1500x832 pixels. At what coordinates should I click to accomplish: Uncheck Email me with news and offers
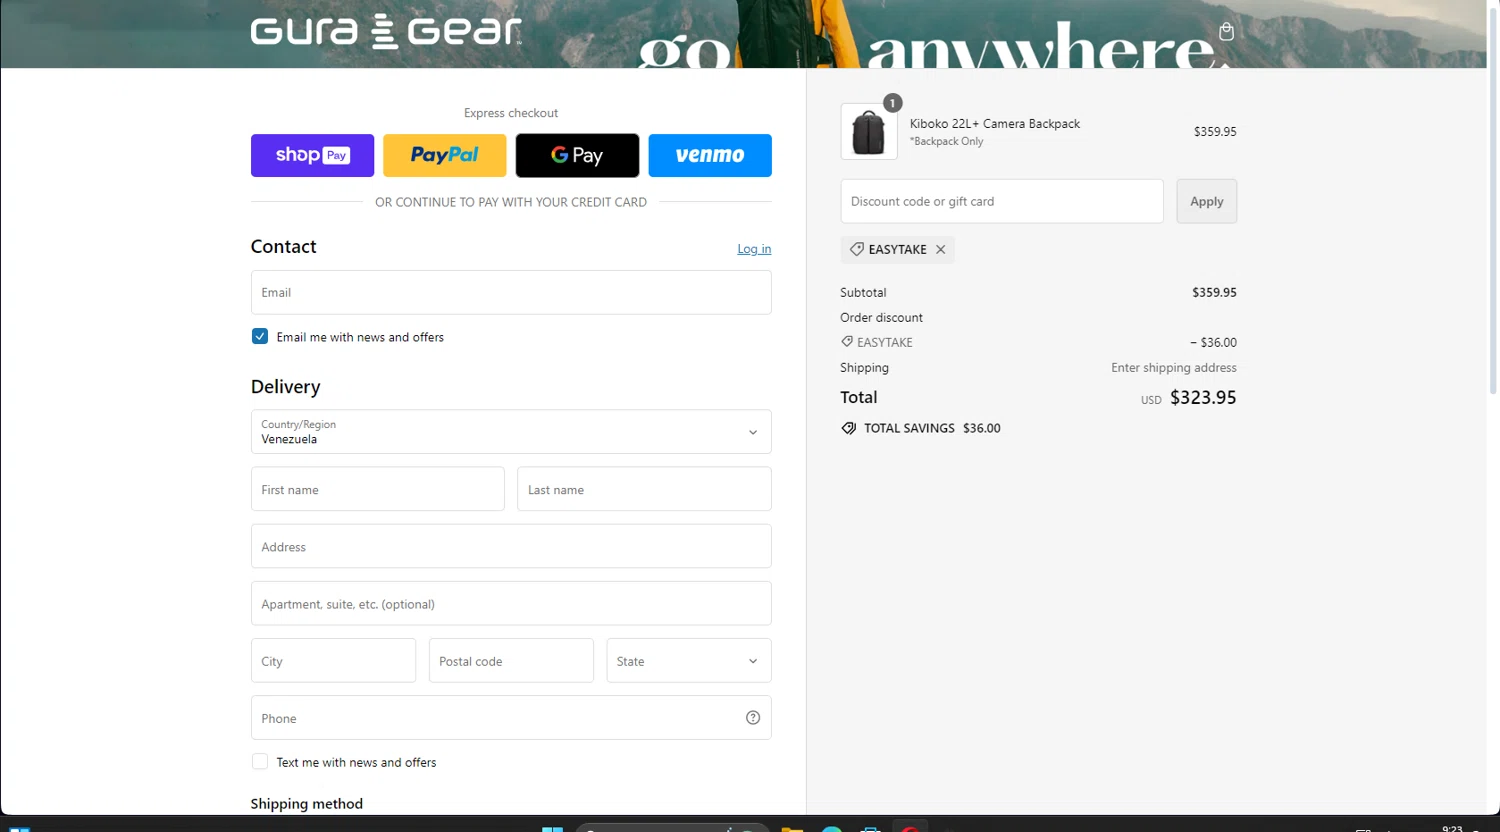(260, 337)
